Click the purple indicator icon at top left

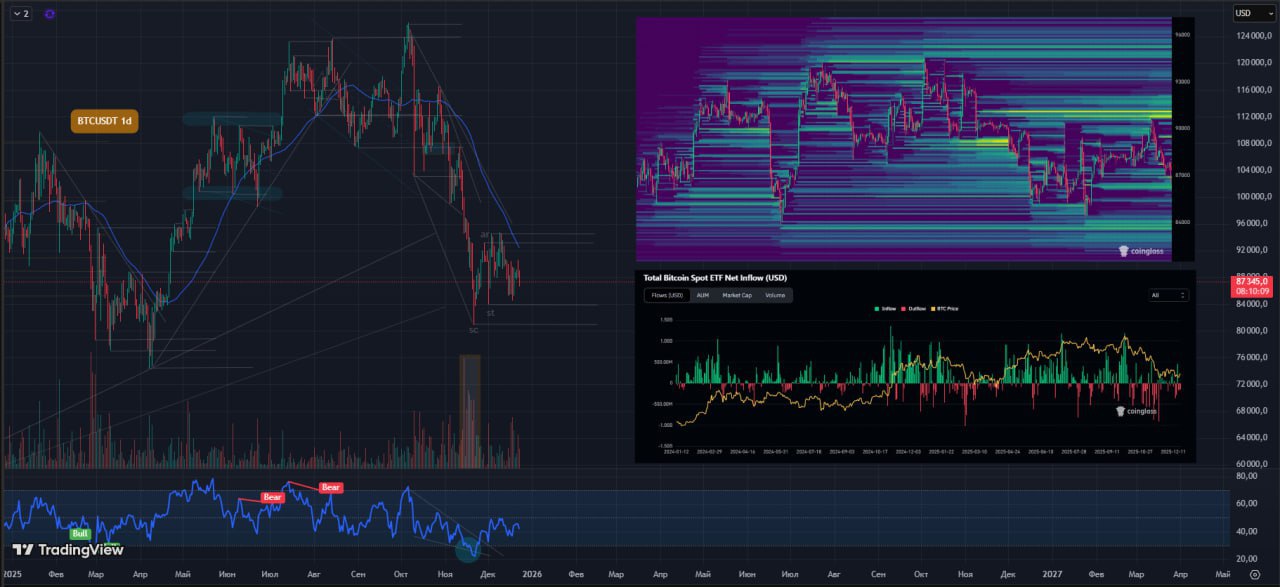tap(50, 14)
